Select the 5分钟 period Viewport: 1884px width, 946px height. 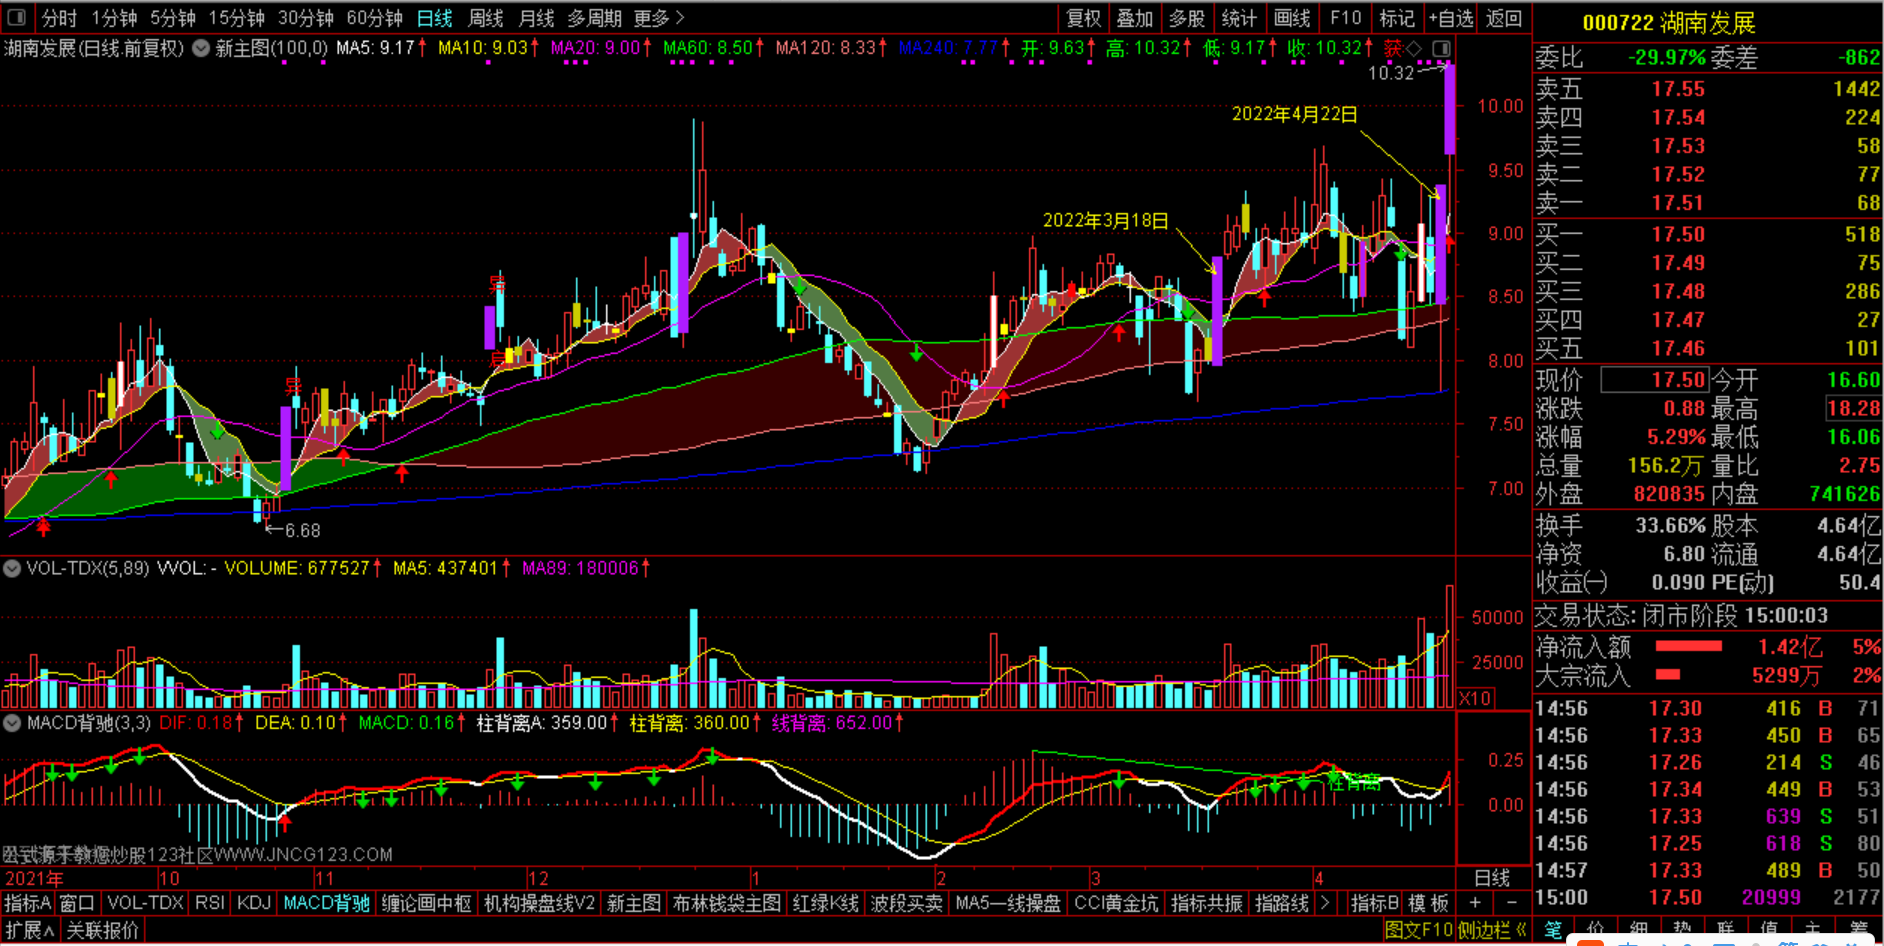coord(173,18)
